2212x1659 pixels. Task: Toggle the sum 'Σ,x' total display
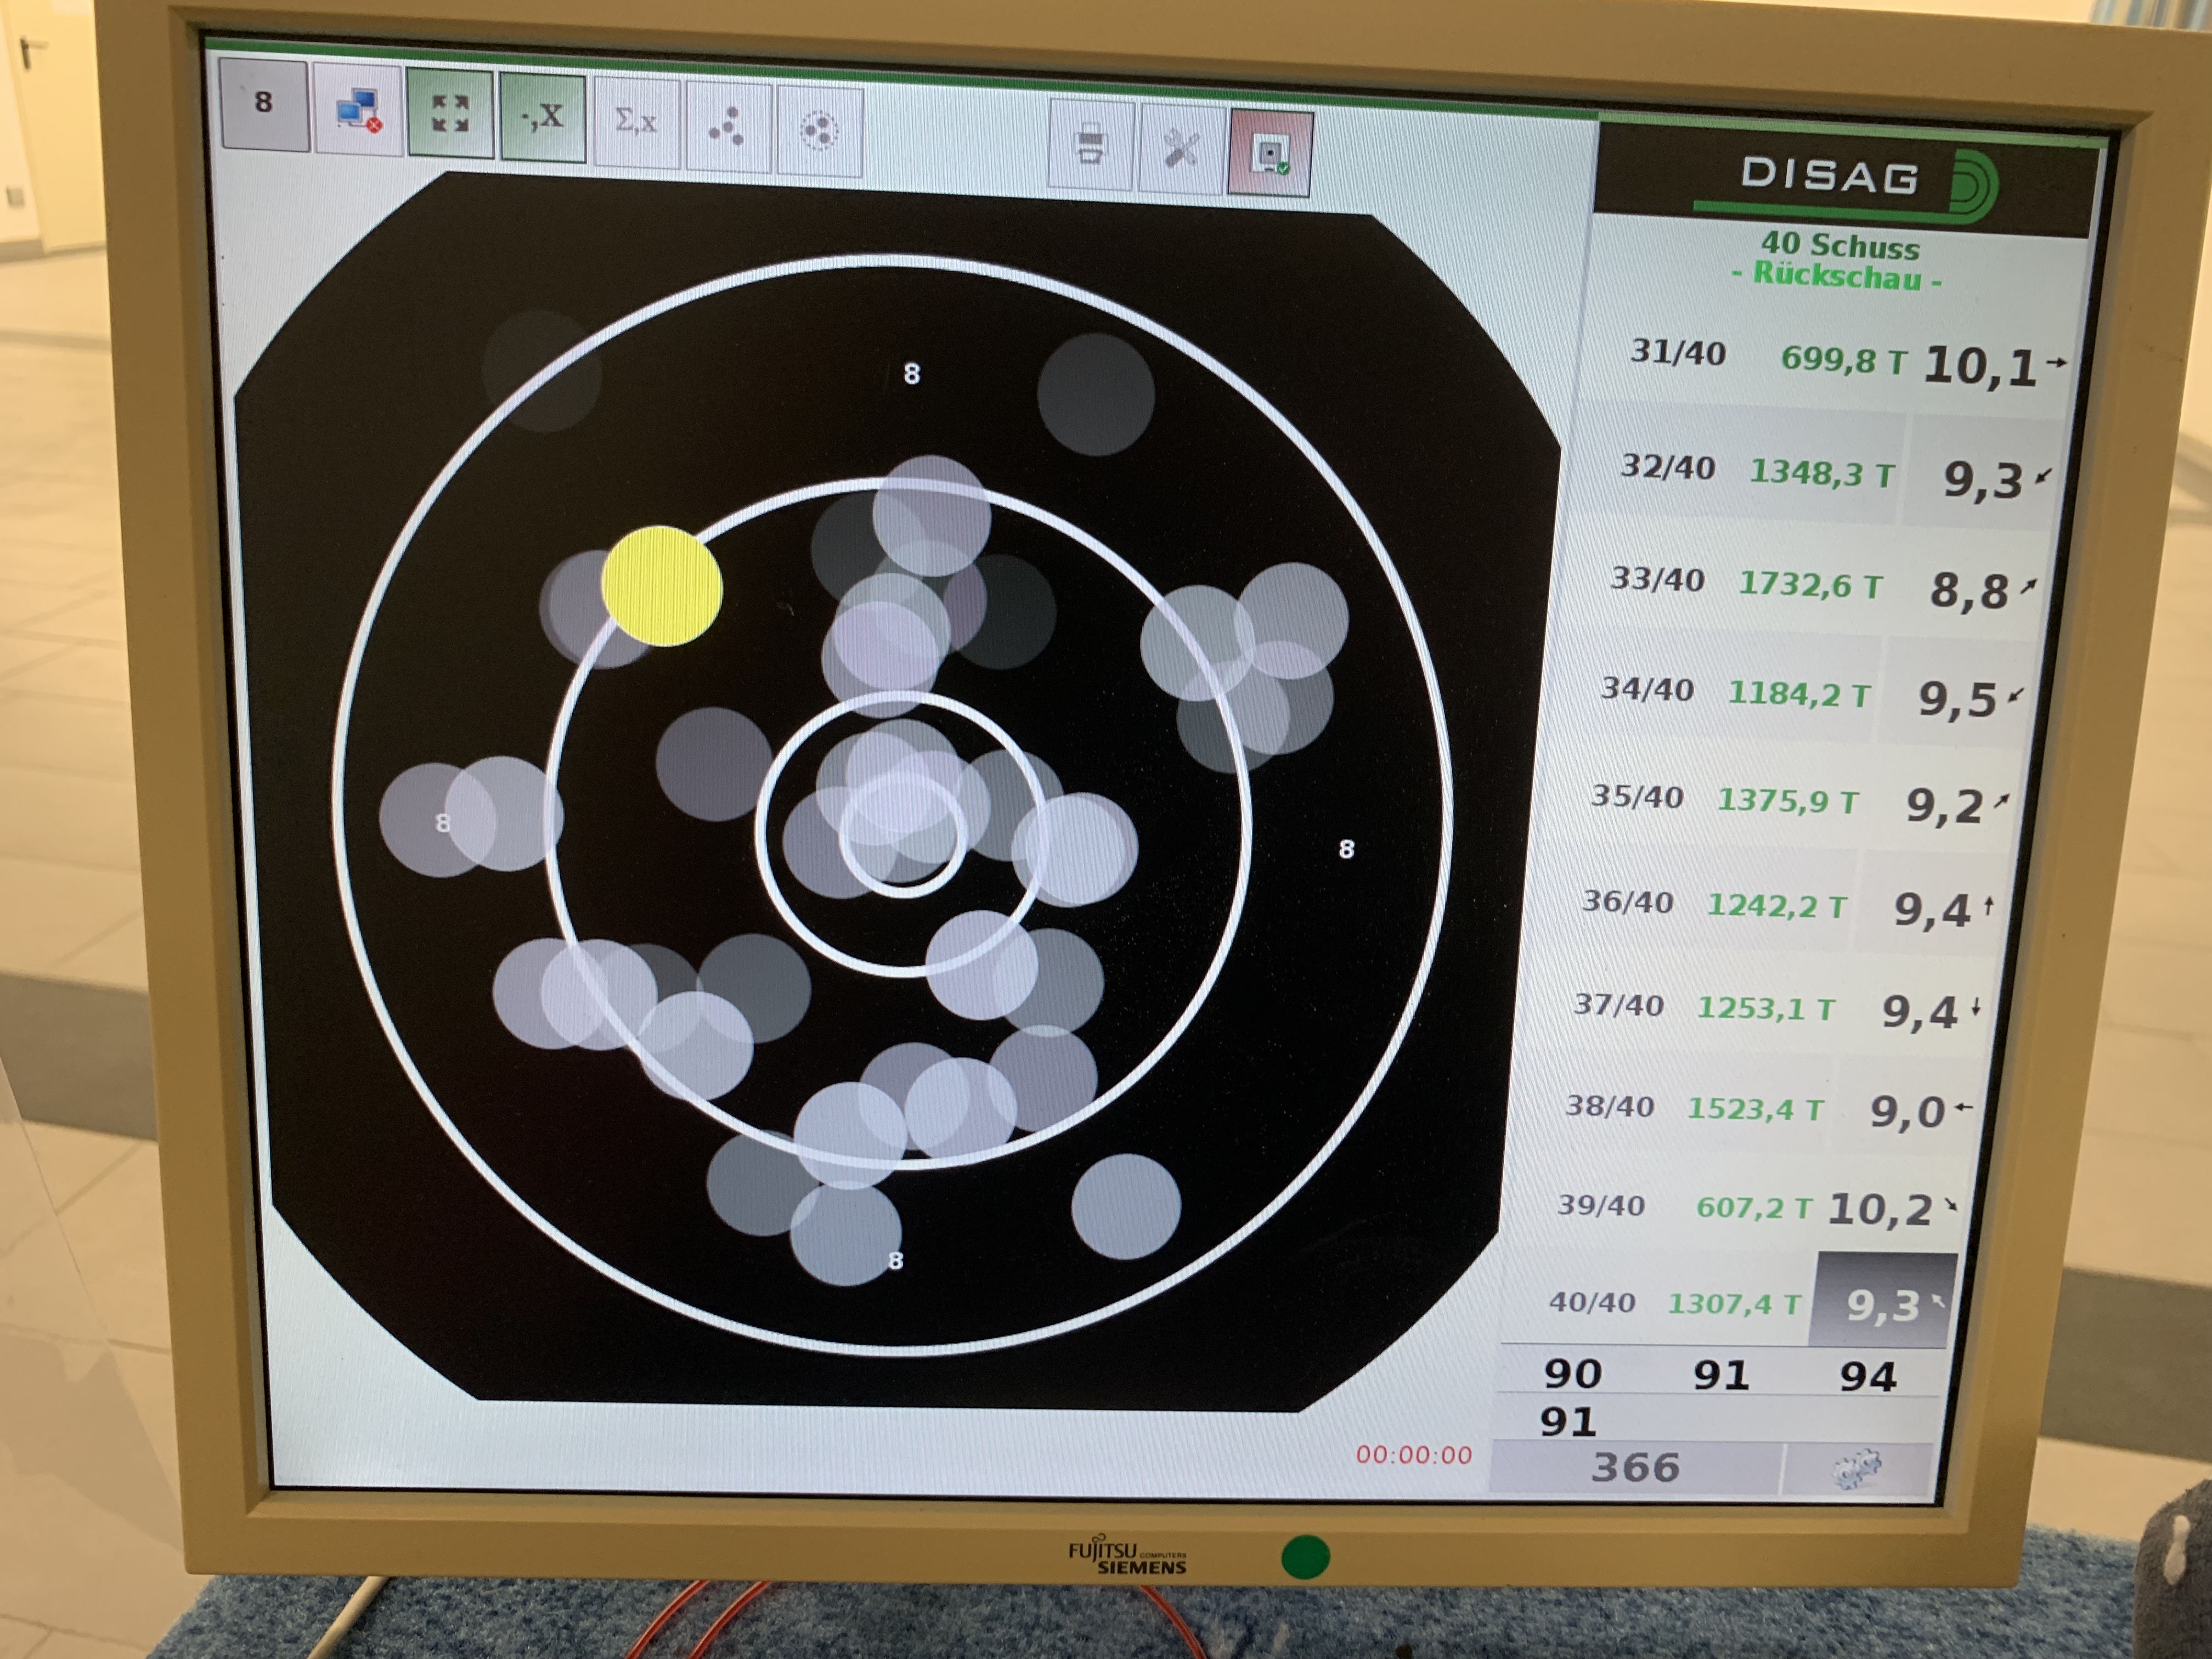(636, 122)
